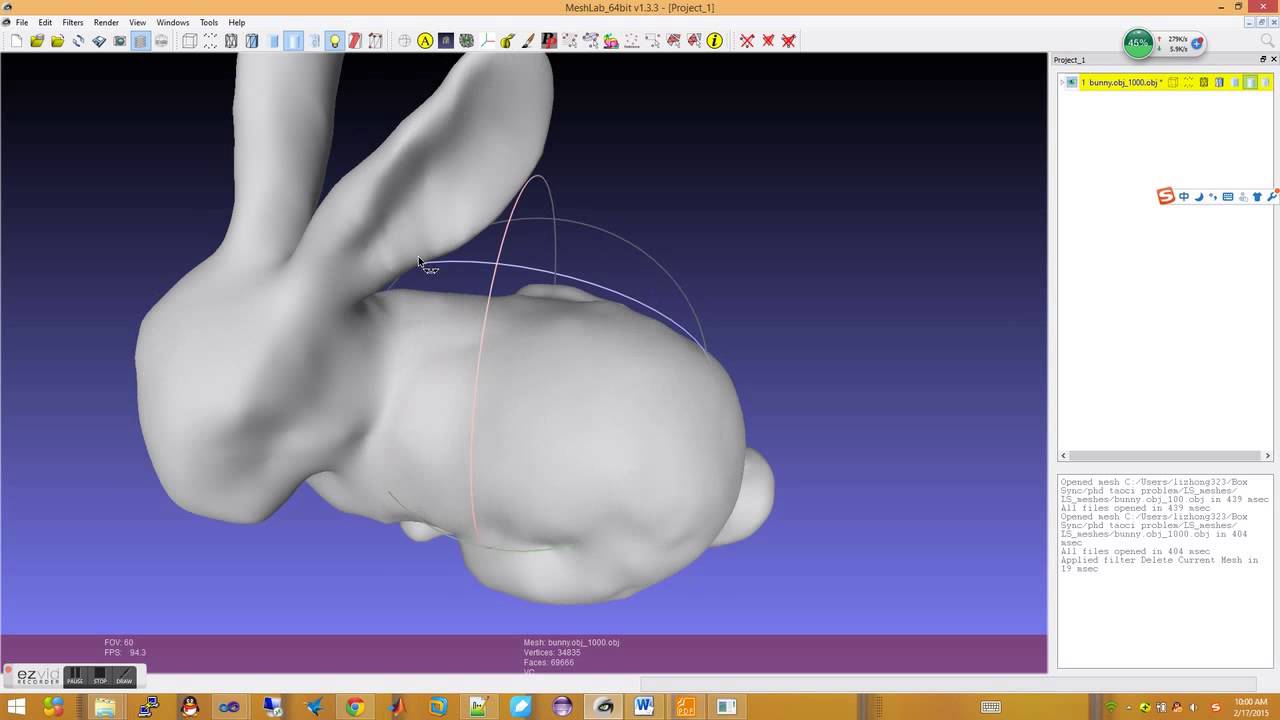Click the grayed globe icon
Image resolution: width=1280 pixels, height=720 pixels.
(x=405, y=41)
